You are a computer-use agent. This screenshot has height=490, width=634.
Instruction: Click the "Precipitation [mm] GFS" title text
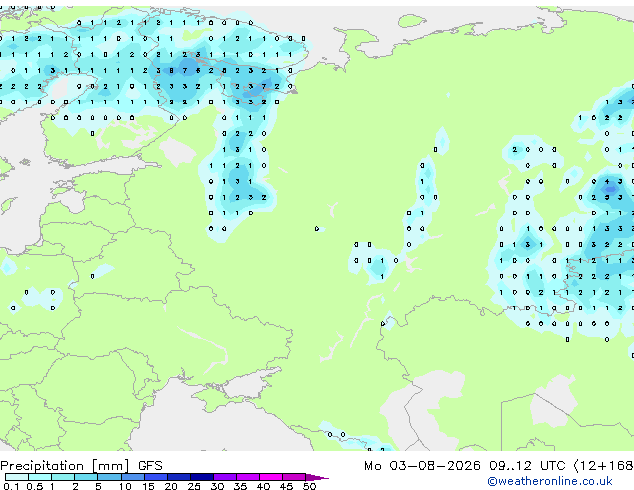click(x=81, y=466)
